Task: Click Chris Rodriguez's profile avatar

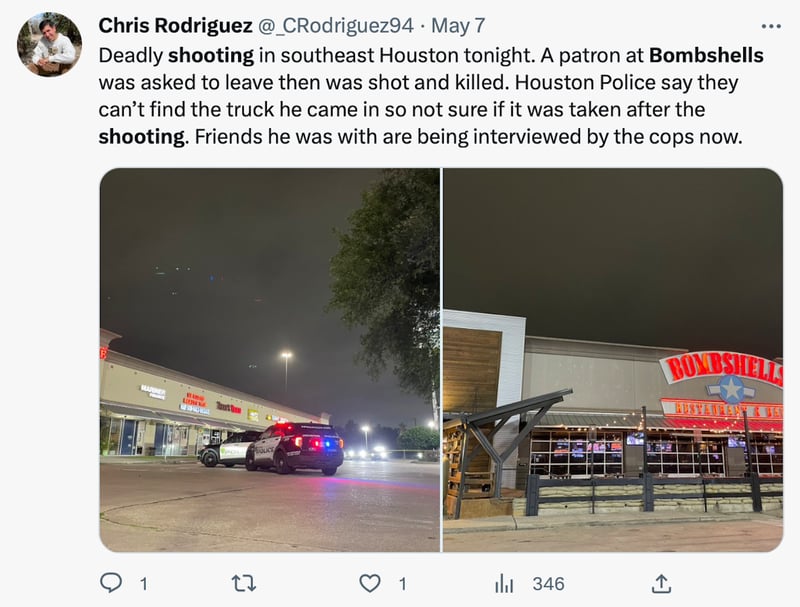Action: 49,44
